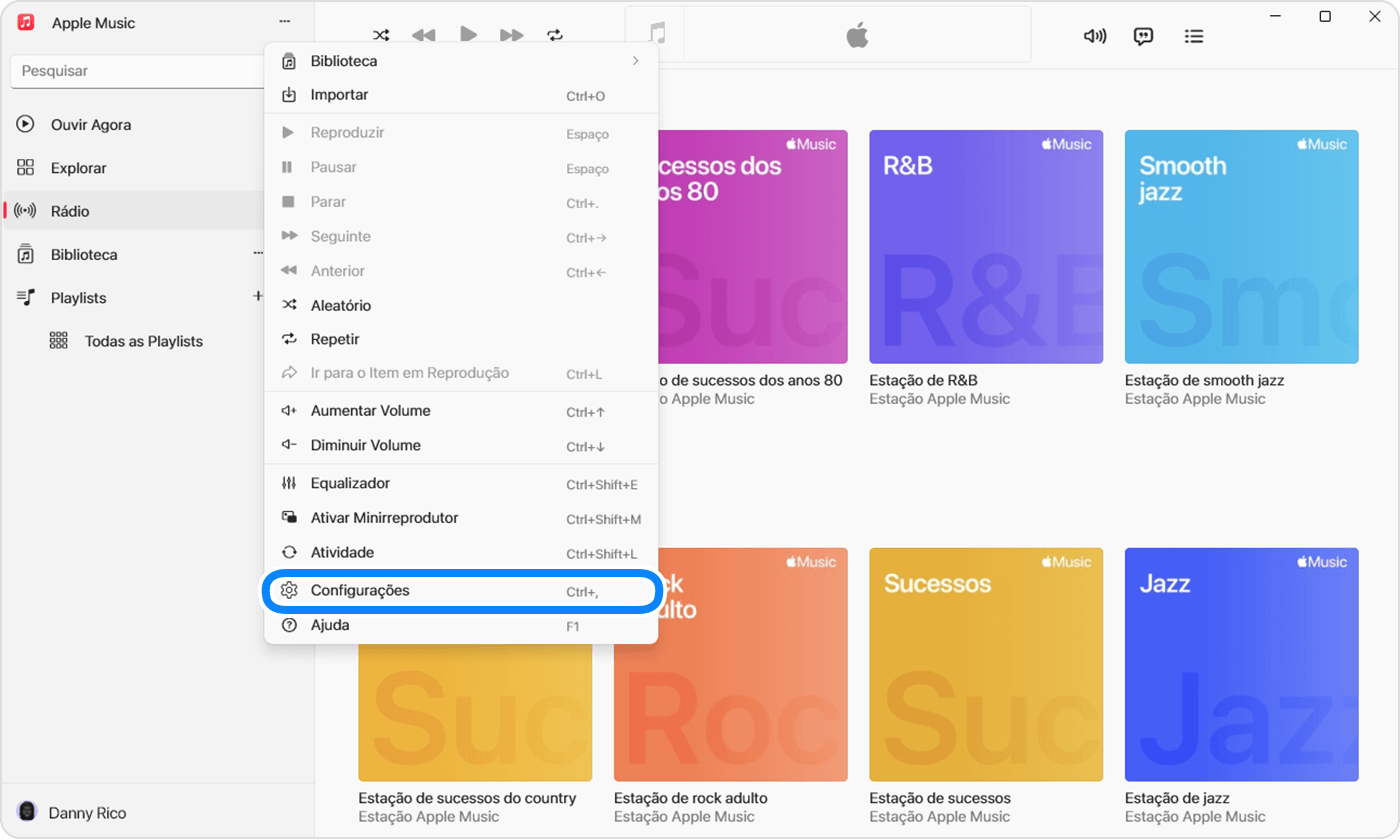1400x840 pixels.
Task: Open the yellow Sucessos station thumbnail
Action: (x=986, y=664)
